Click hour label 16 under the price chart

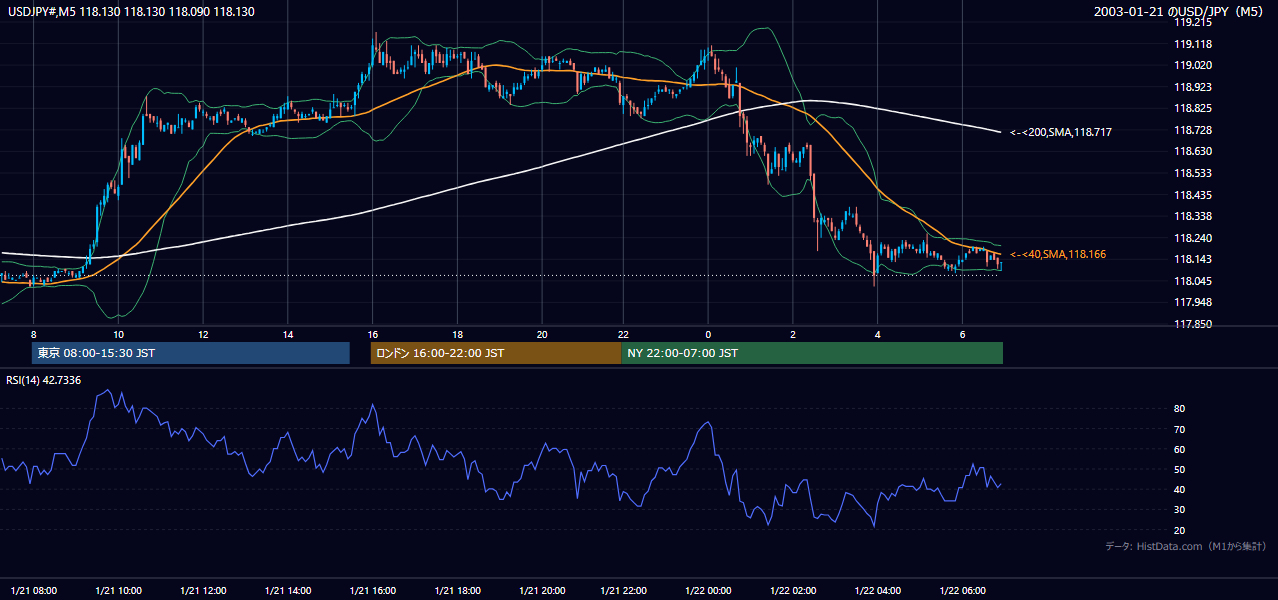[372, 334]
